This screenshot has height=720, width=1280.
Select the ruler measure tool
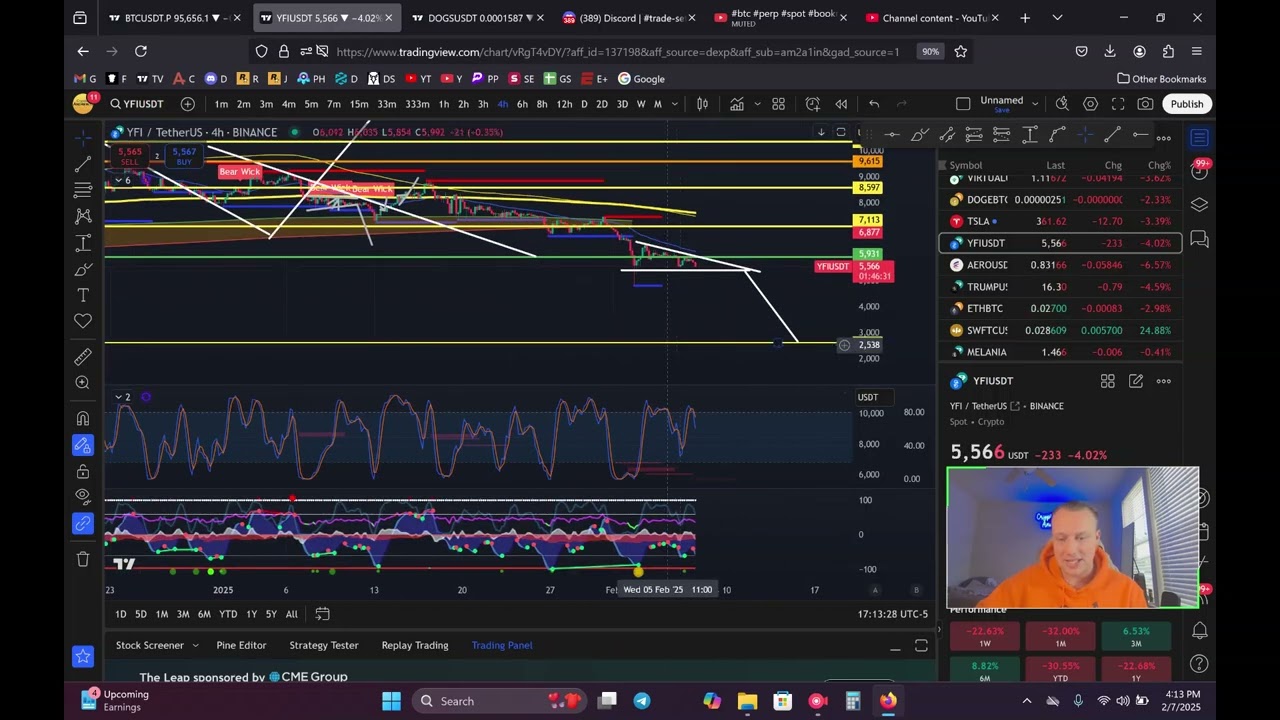83,357
